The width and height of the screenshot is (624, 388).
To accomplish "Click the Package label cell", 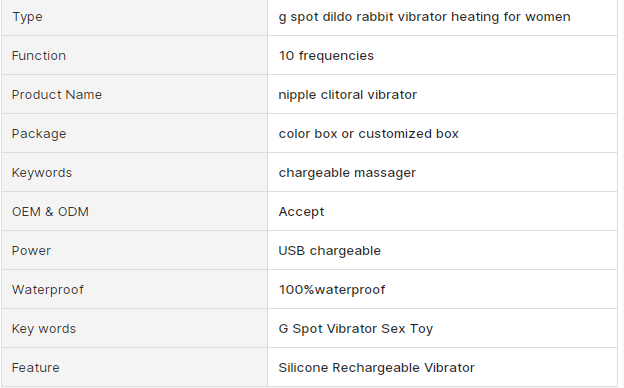I will pos(135,133).
